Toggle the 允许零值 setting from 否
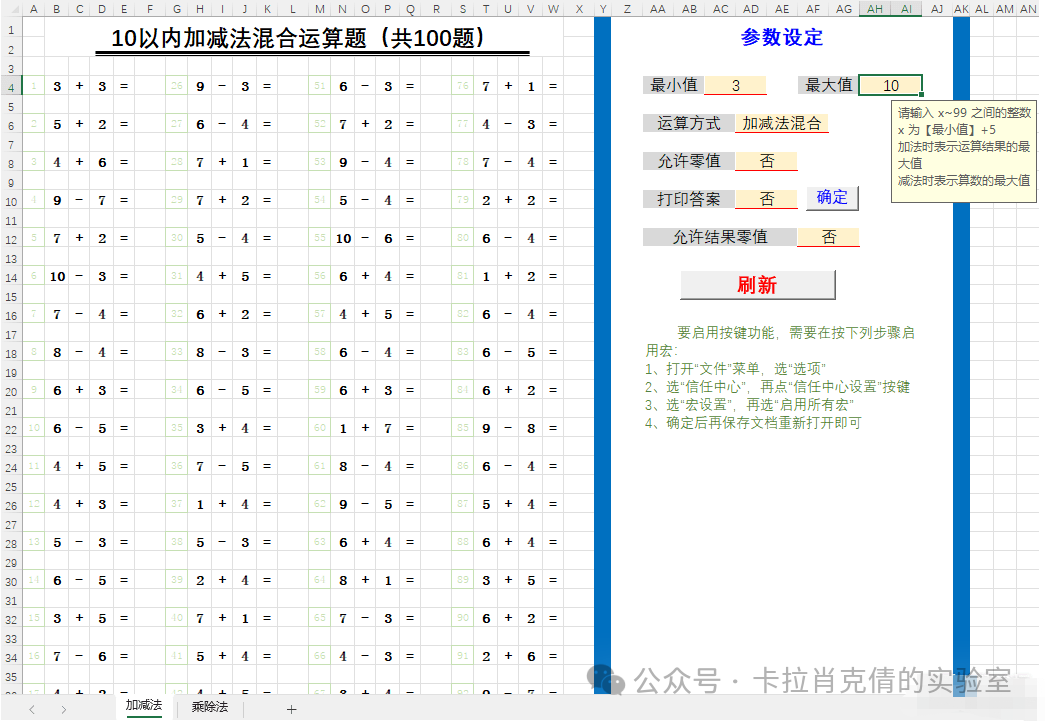 click(766, 160)
